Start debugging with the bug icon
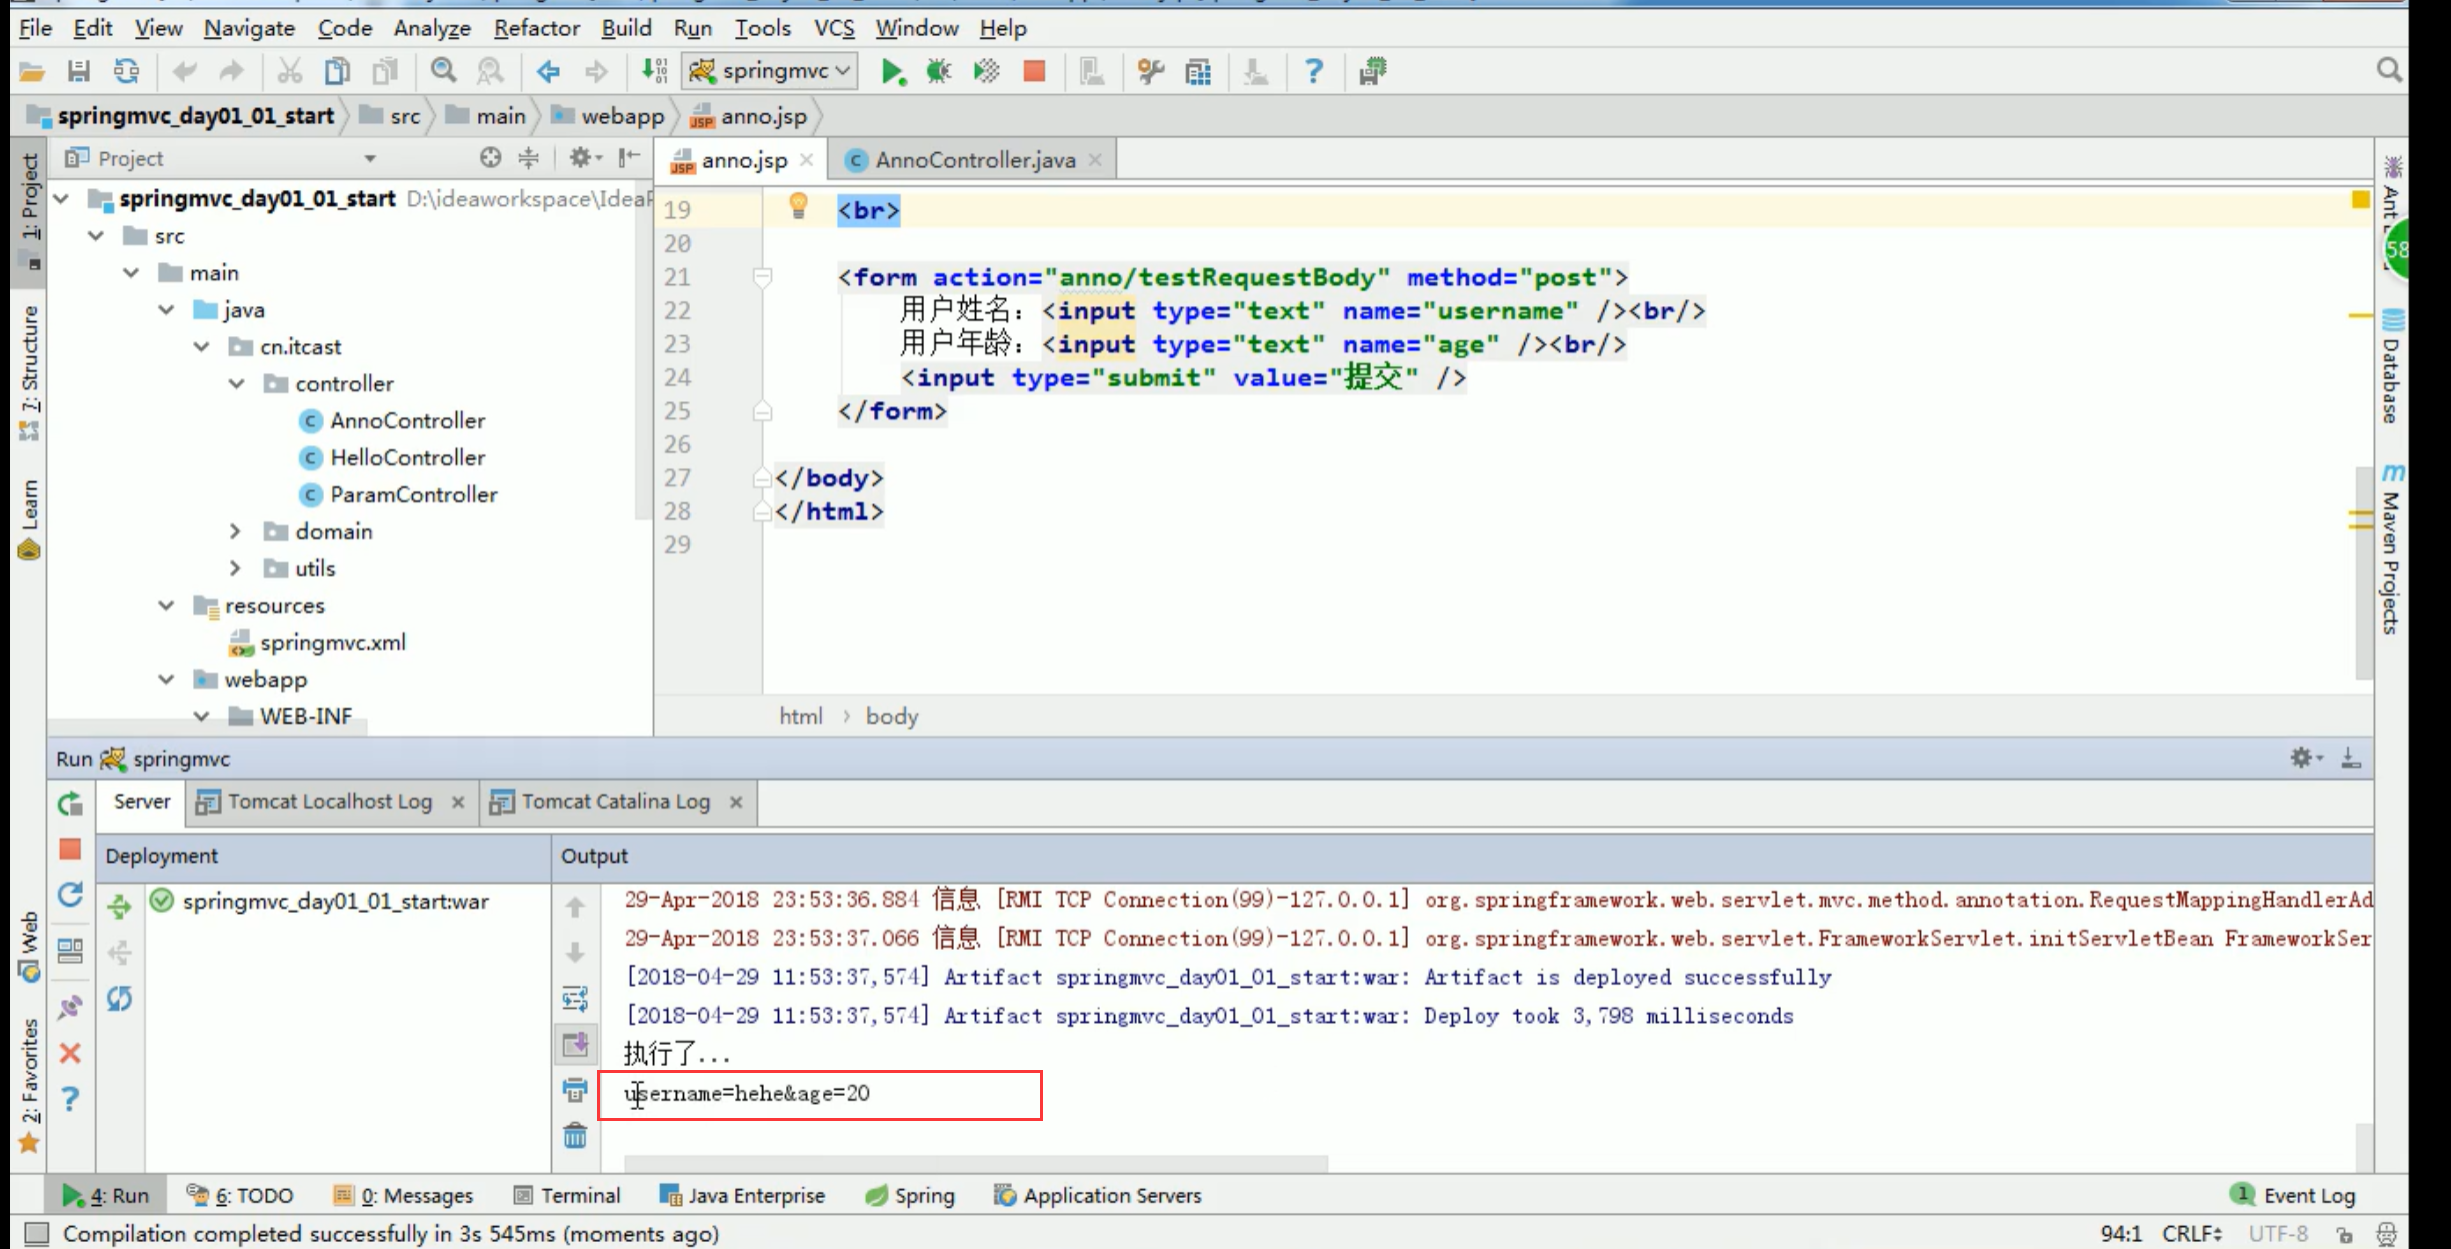The height and width of the screenshot is (1249, 2451). 938,71
